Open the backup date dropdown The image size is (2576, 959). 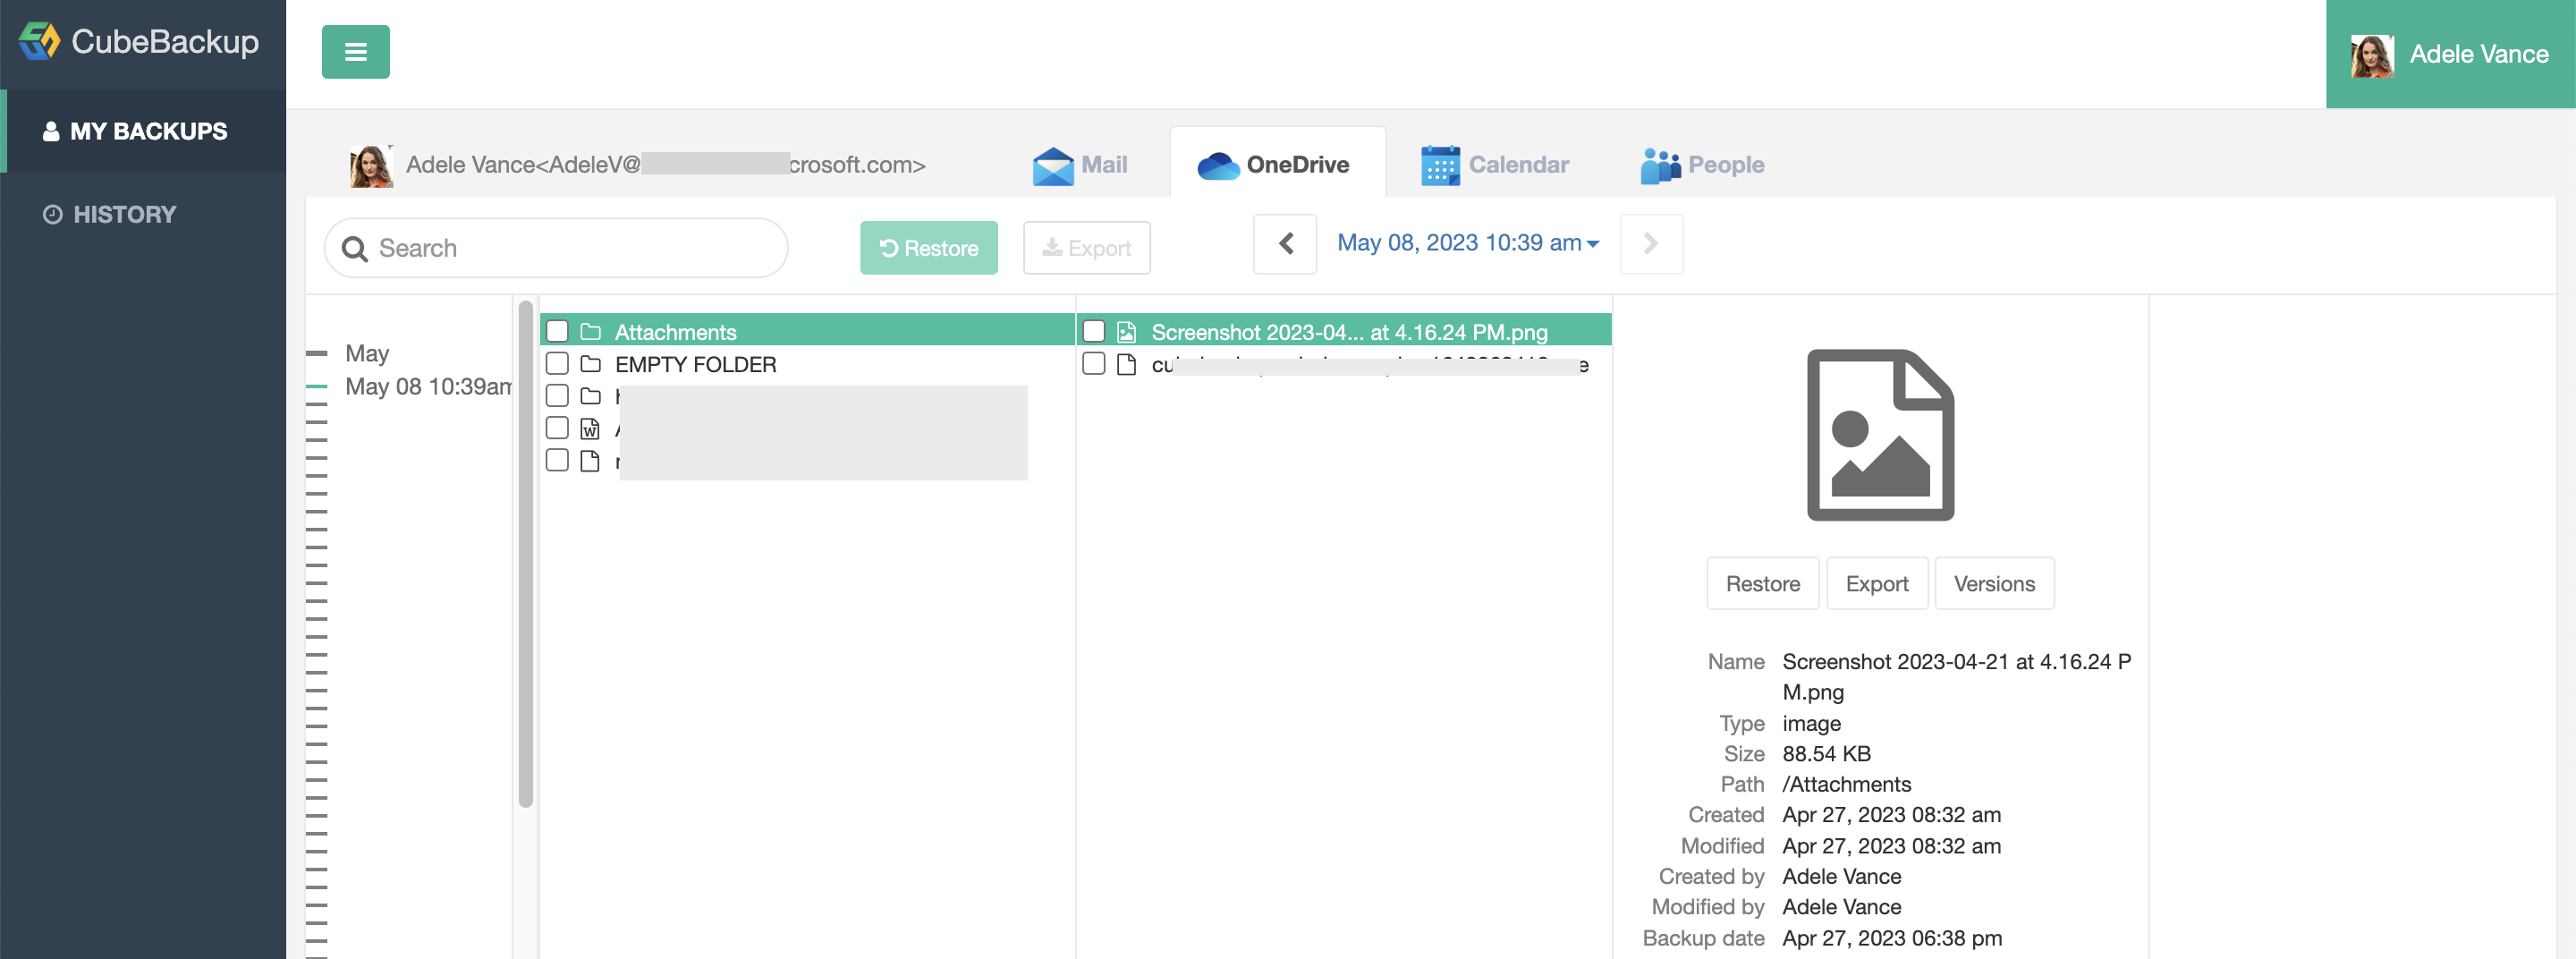(x=1468, y=243)
